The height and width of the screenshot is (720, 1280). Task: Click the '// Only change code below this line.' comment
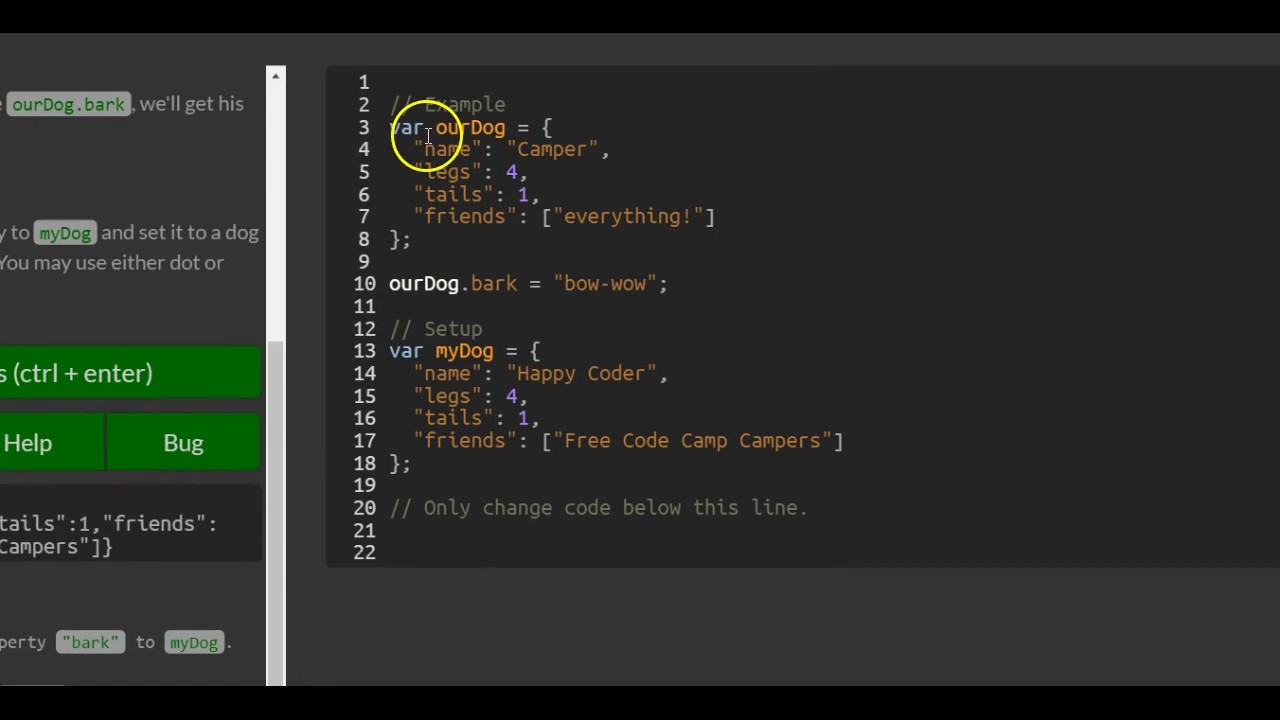[598, 508]
